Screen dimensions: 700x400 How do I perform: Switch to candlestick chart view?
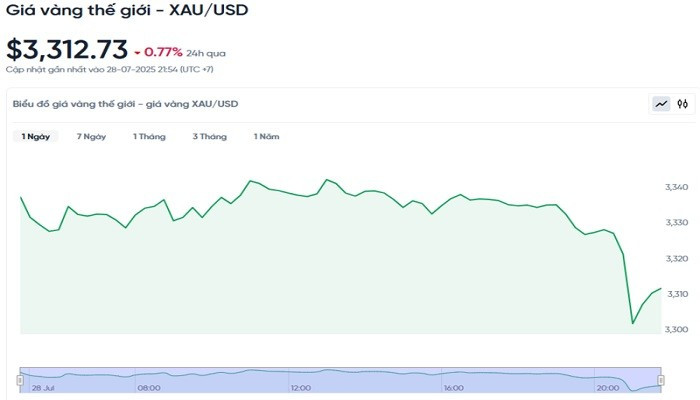coord(682,103)
